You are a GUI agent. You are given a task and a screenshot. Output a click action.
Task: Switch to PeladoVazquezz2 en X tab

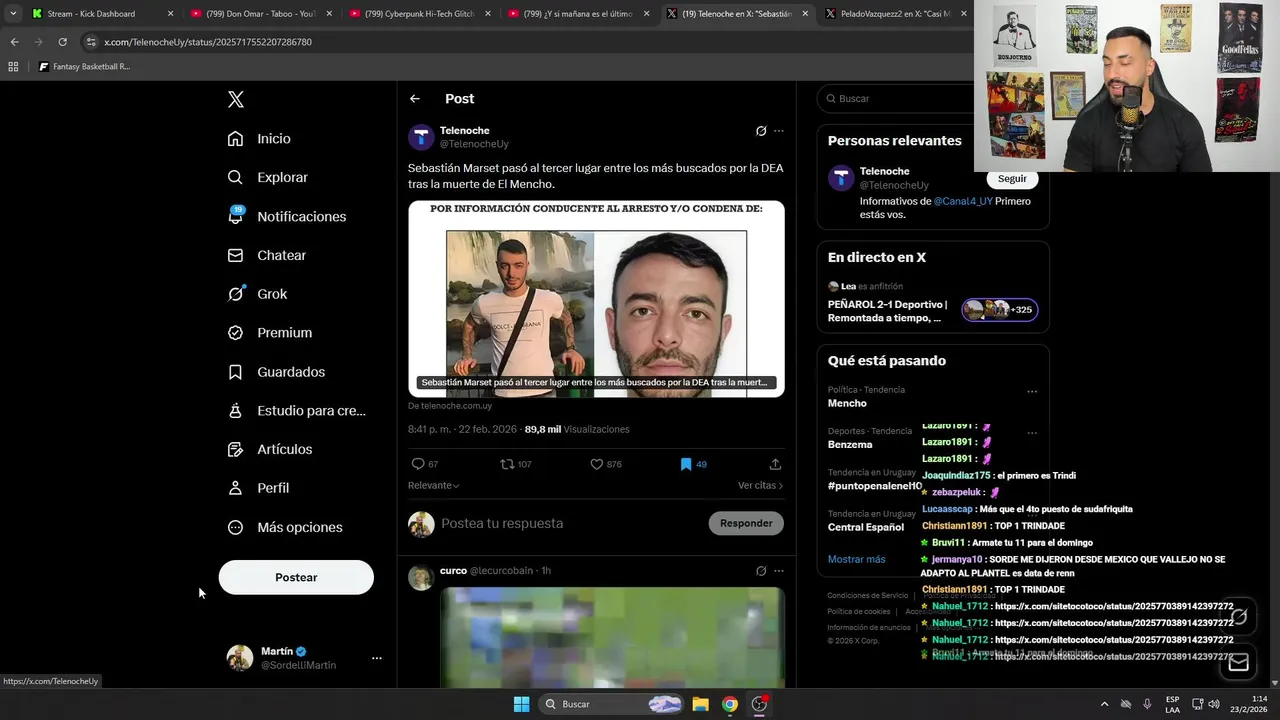[x=895, y=14]
